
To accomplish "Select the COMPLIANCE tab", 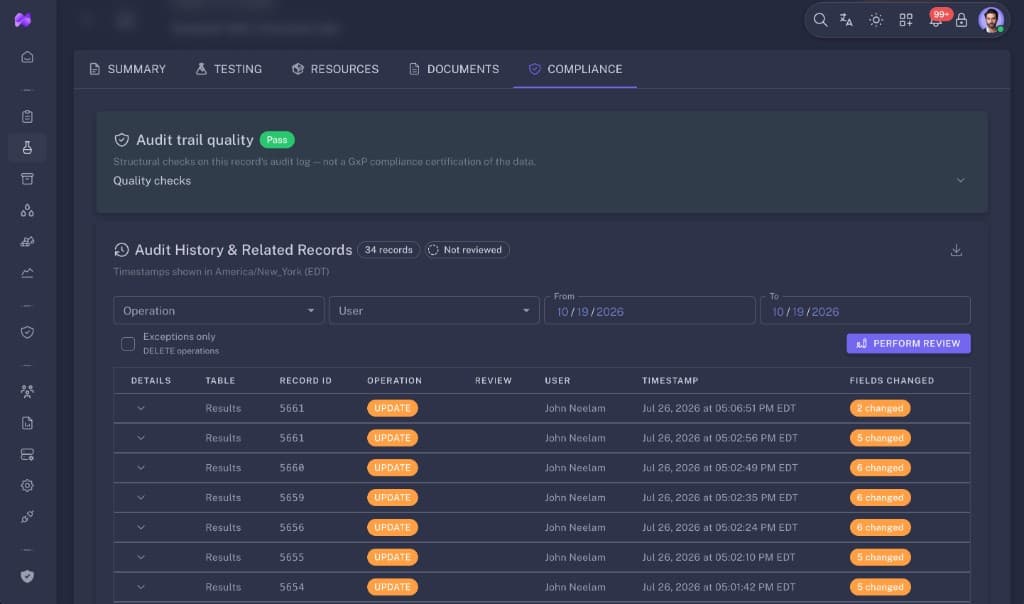I will point(575,69).
